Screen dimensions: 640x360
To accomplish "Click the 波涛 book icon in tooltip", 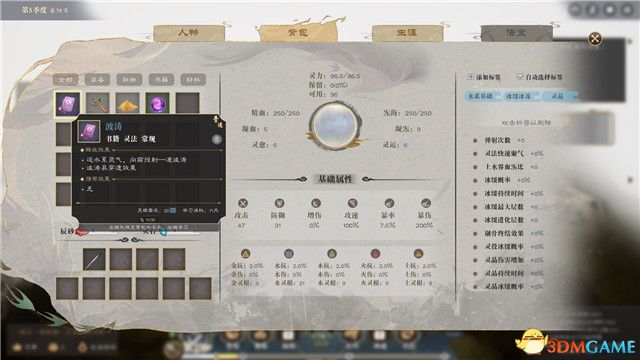I will 89,131.
